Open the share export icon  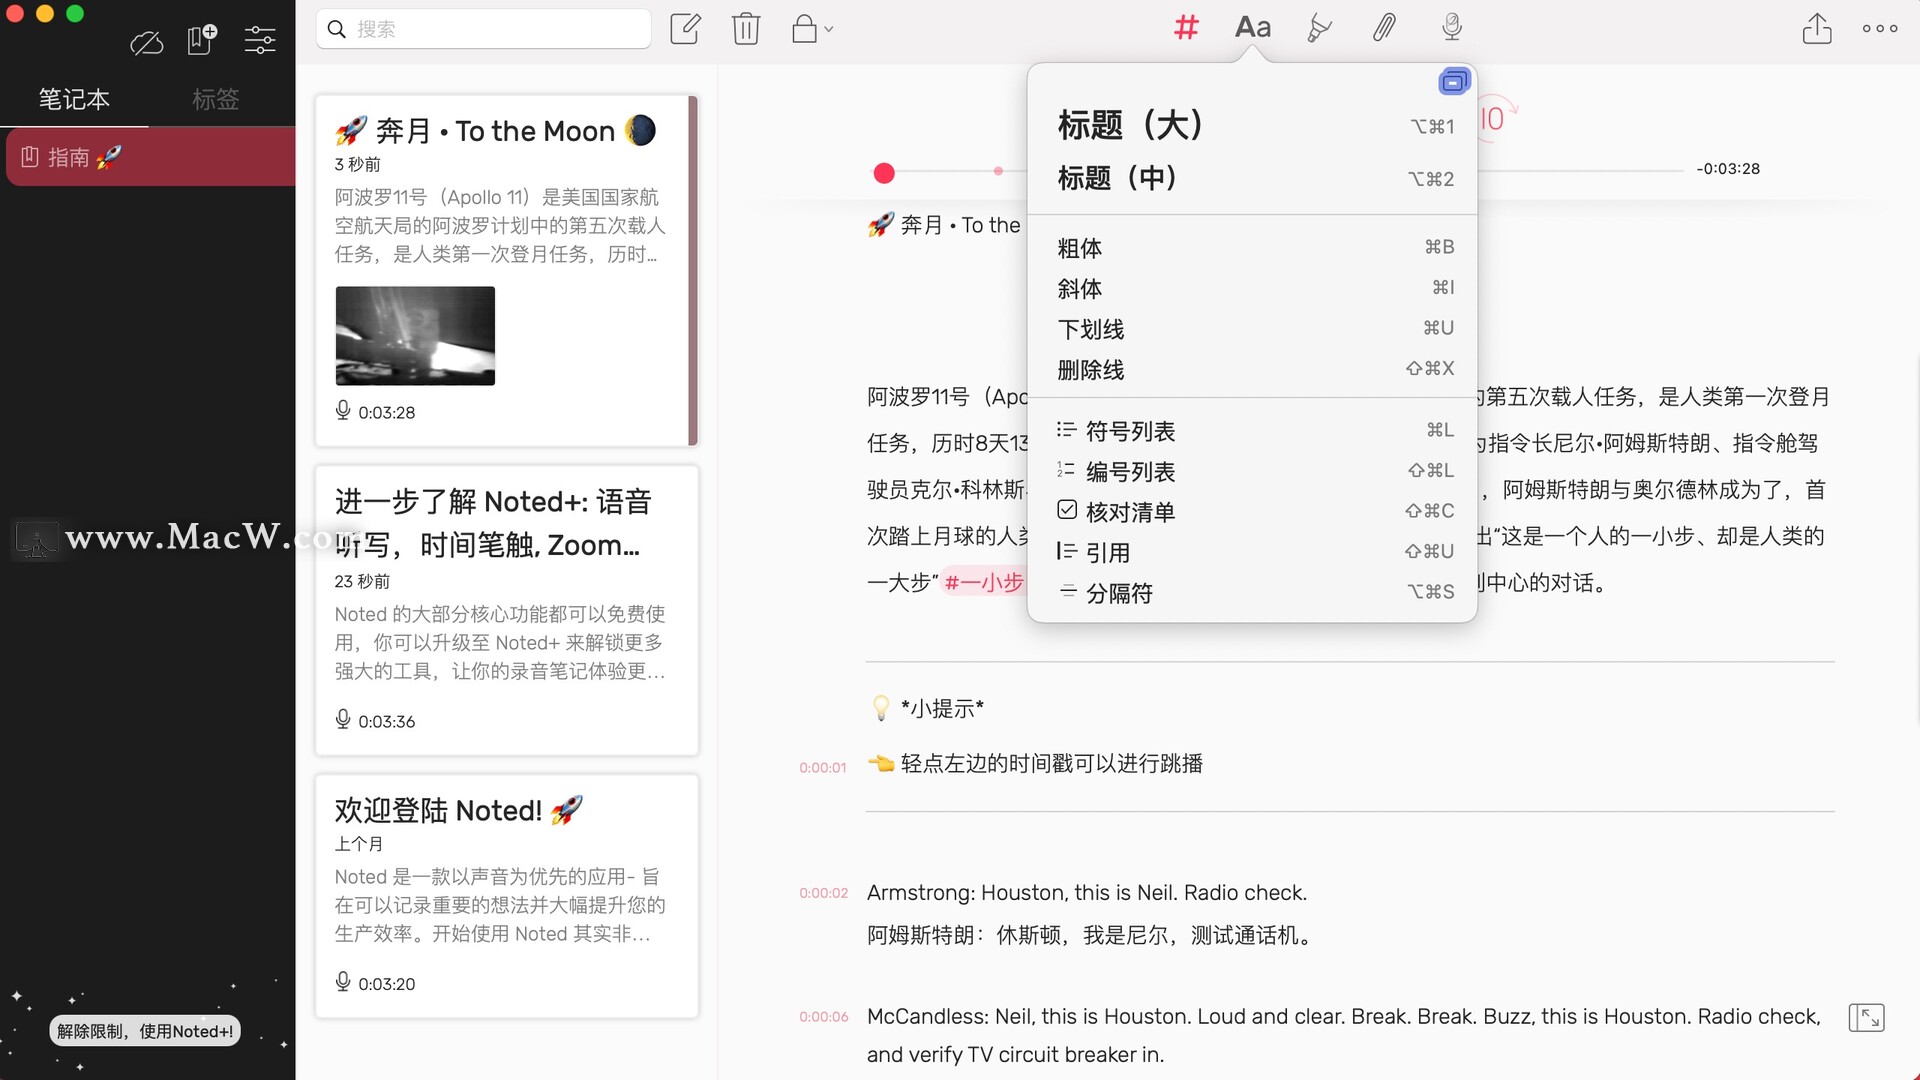coord(1817,28)
